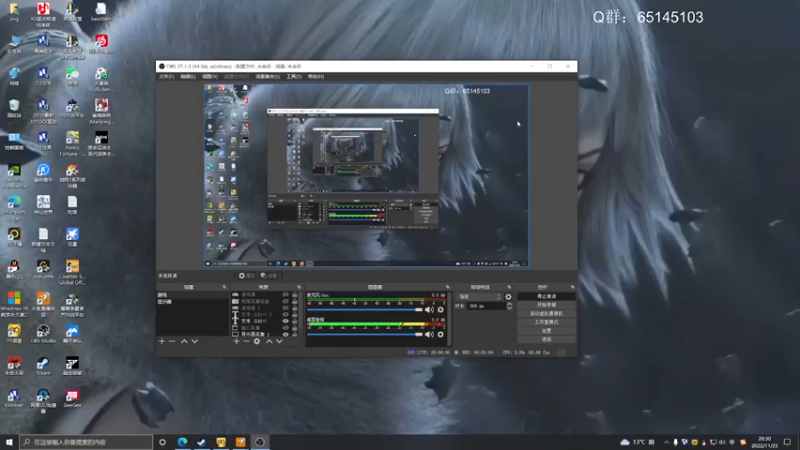Screen dimensions: 800x450
Task: Open source properties gear in sources toolbar
Action: tap(257, 341)
